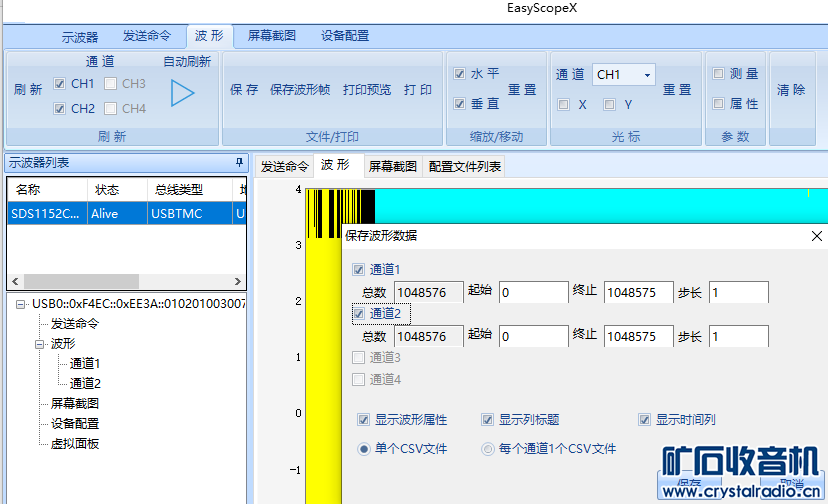Toggle the CH1 channel checkbox
This screenshot has width=828, height=504.
point(60,83)
